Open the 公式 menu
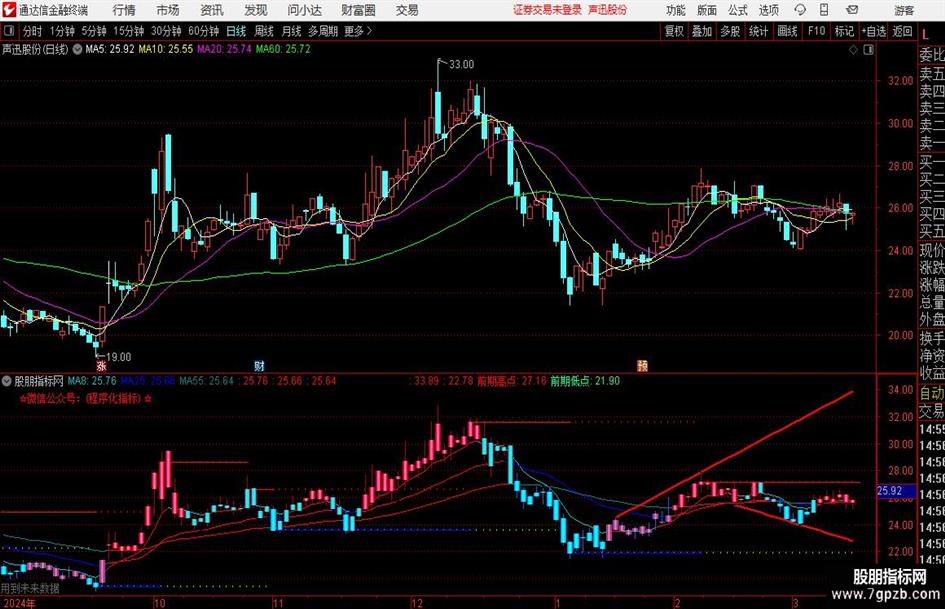This screenshot has width=945, height=609. click(x=738, y=10)
